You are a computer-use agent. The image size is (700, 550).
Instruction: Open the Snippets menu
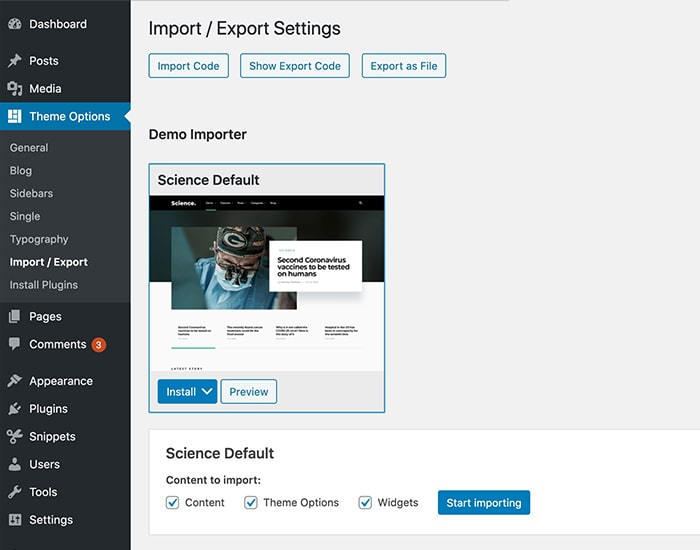[65, 436]
